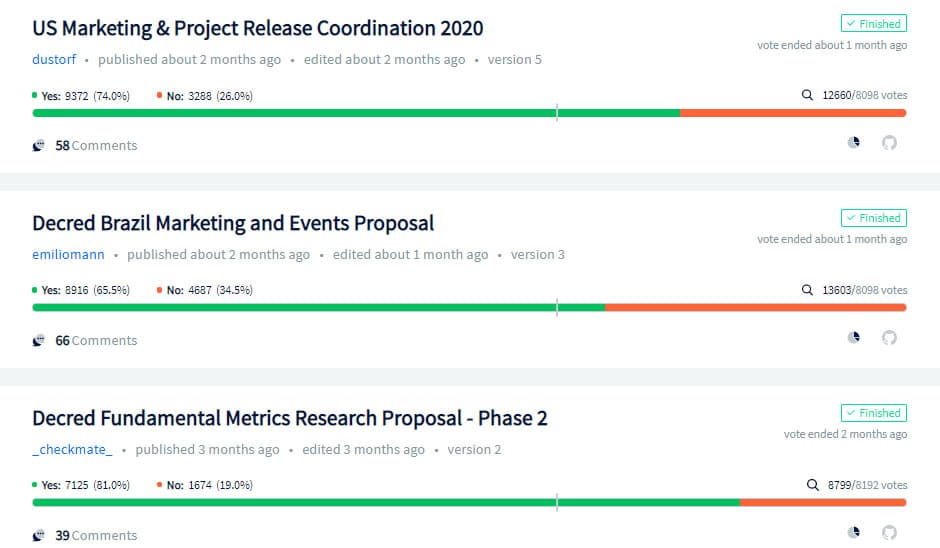The width and height of the screenshot is (940, 548).
Task: Click pie chart icon for US Marketing proposal
Action: [854, 143]
